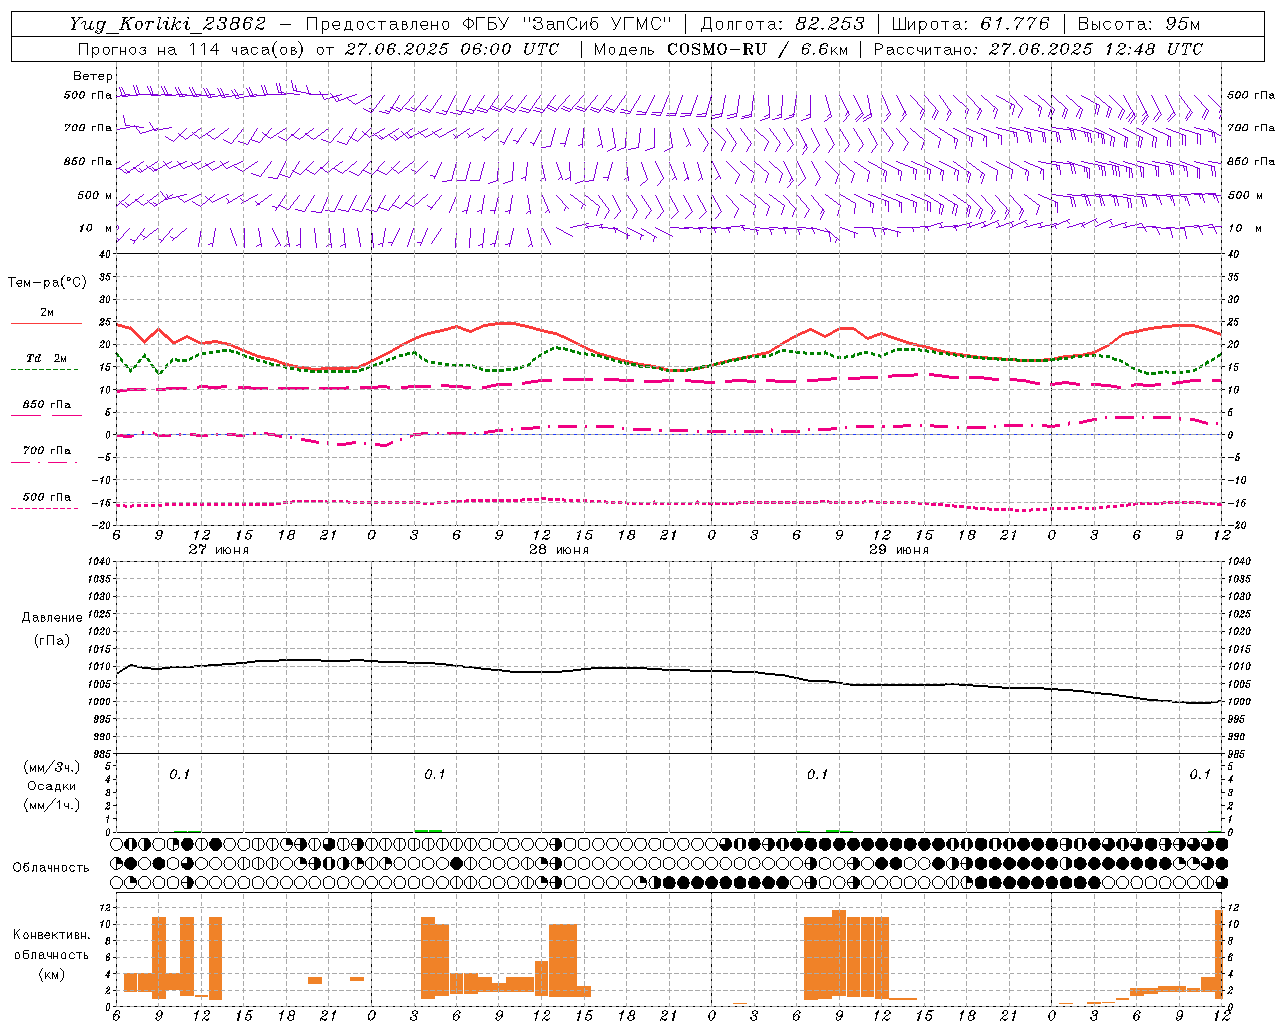Click the '(мм/1ч.)' precipitation unit label

pyautogui.click(x=52, y=805)
